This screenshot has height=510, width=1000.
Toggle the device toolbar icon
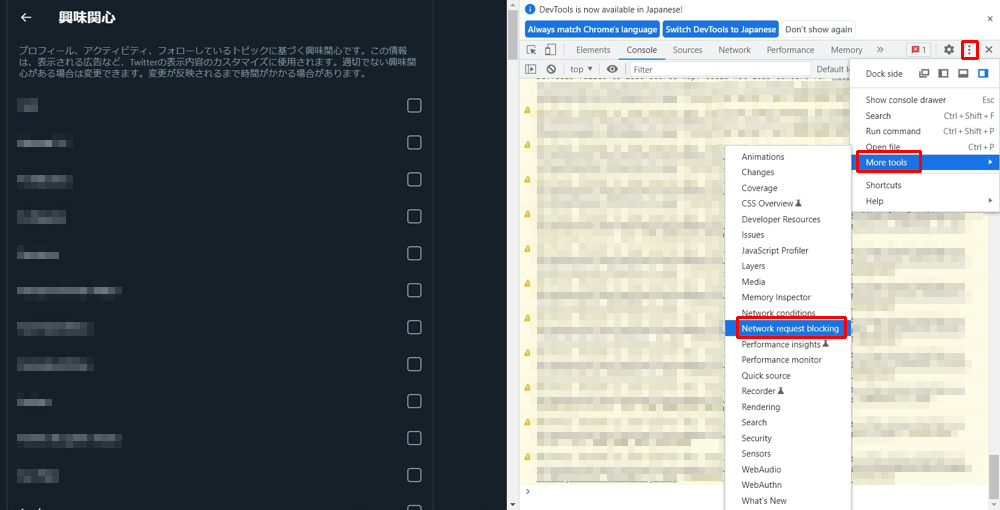550,50
